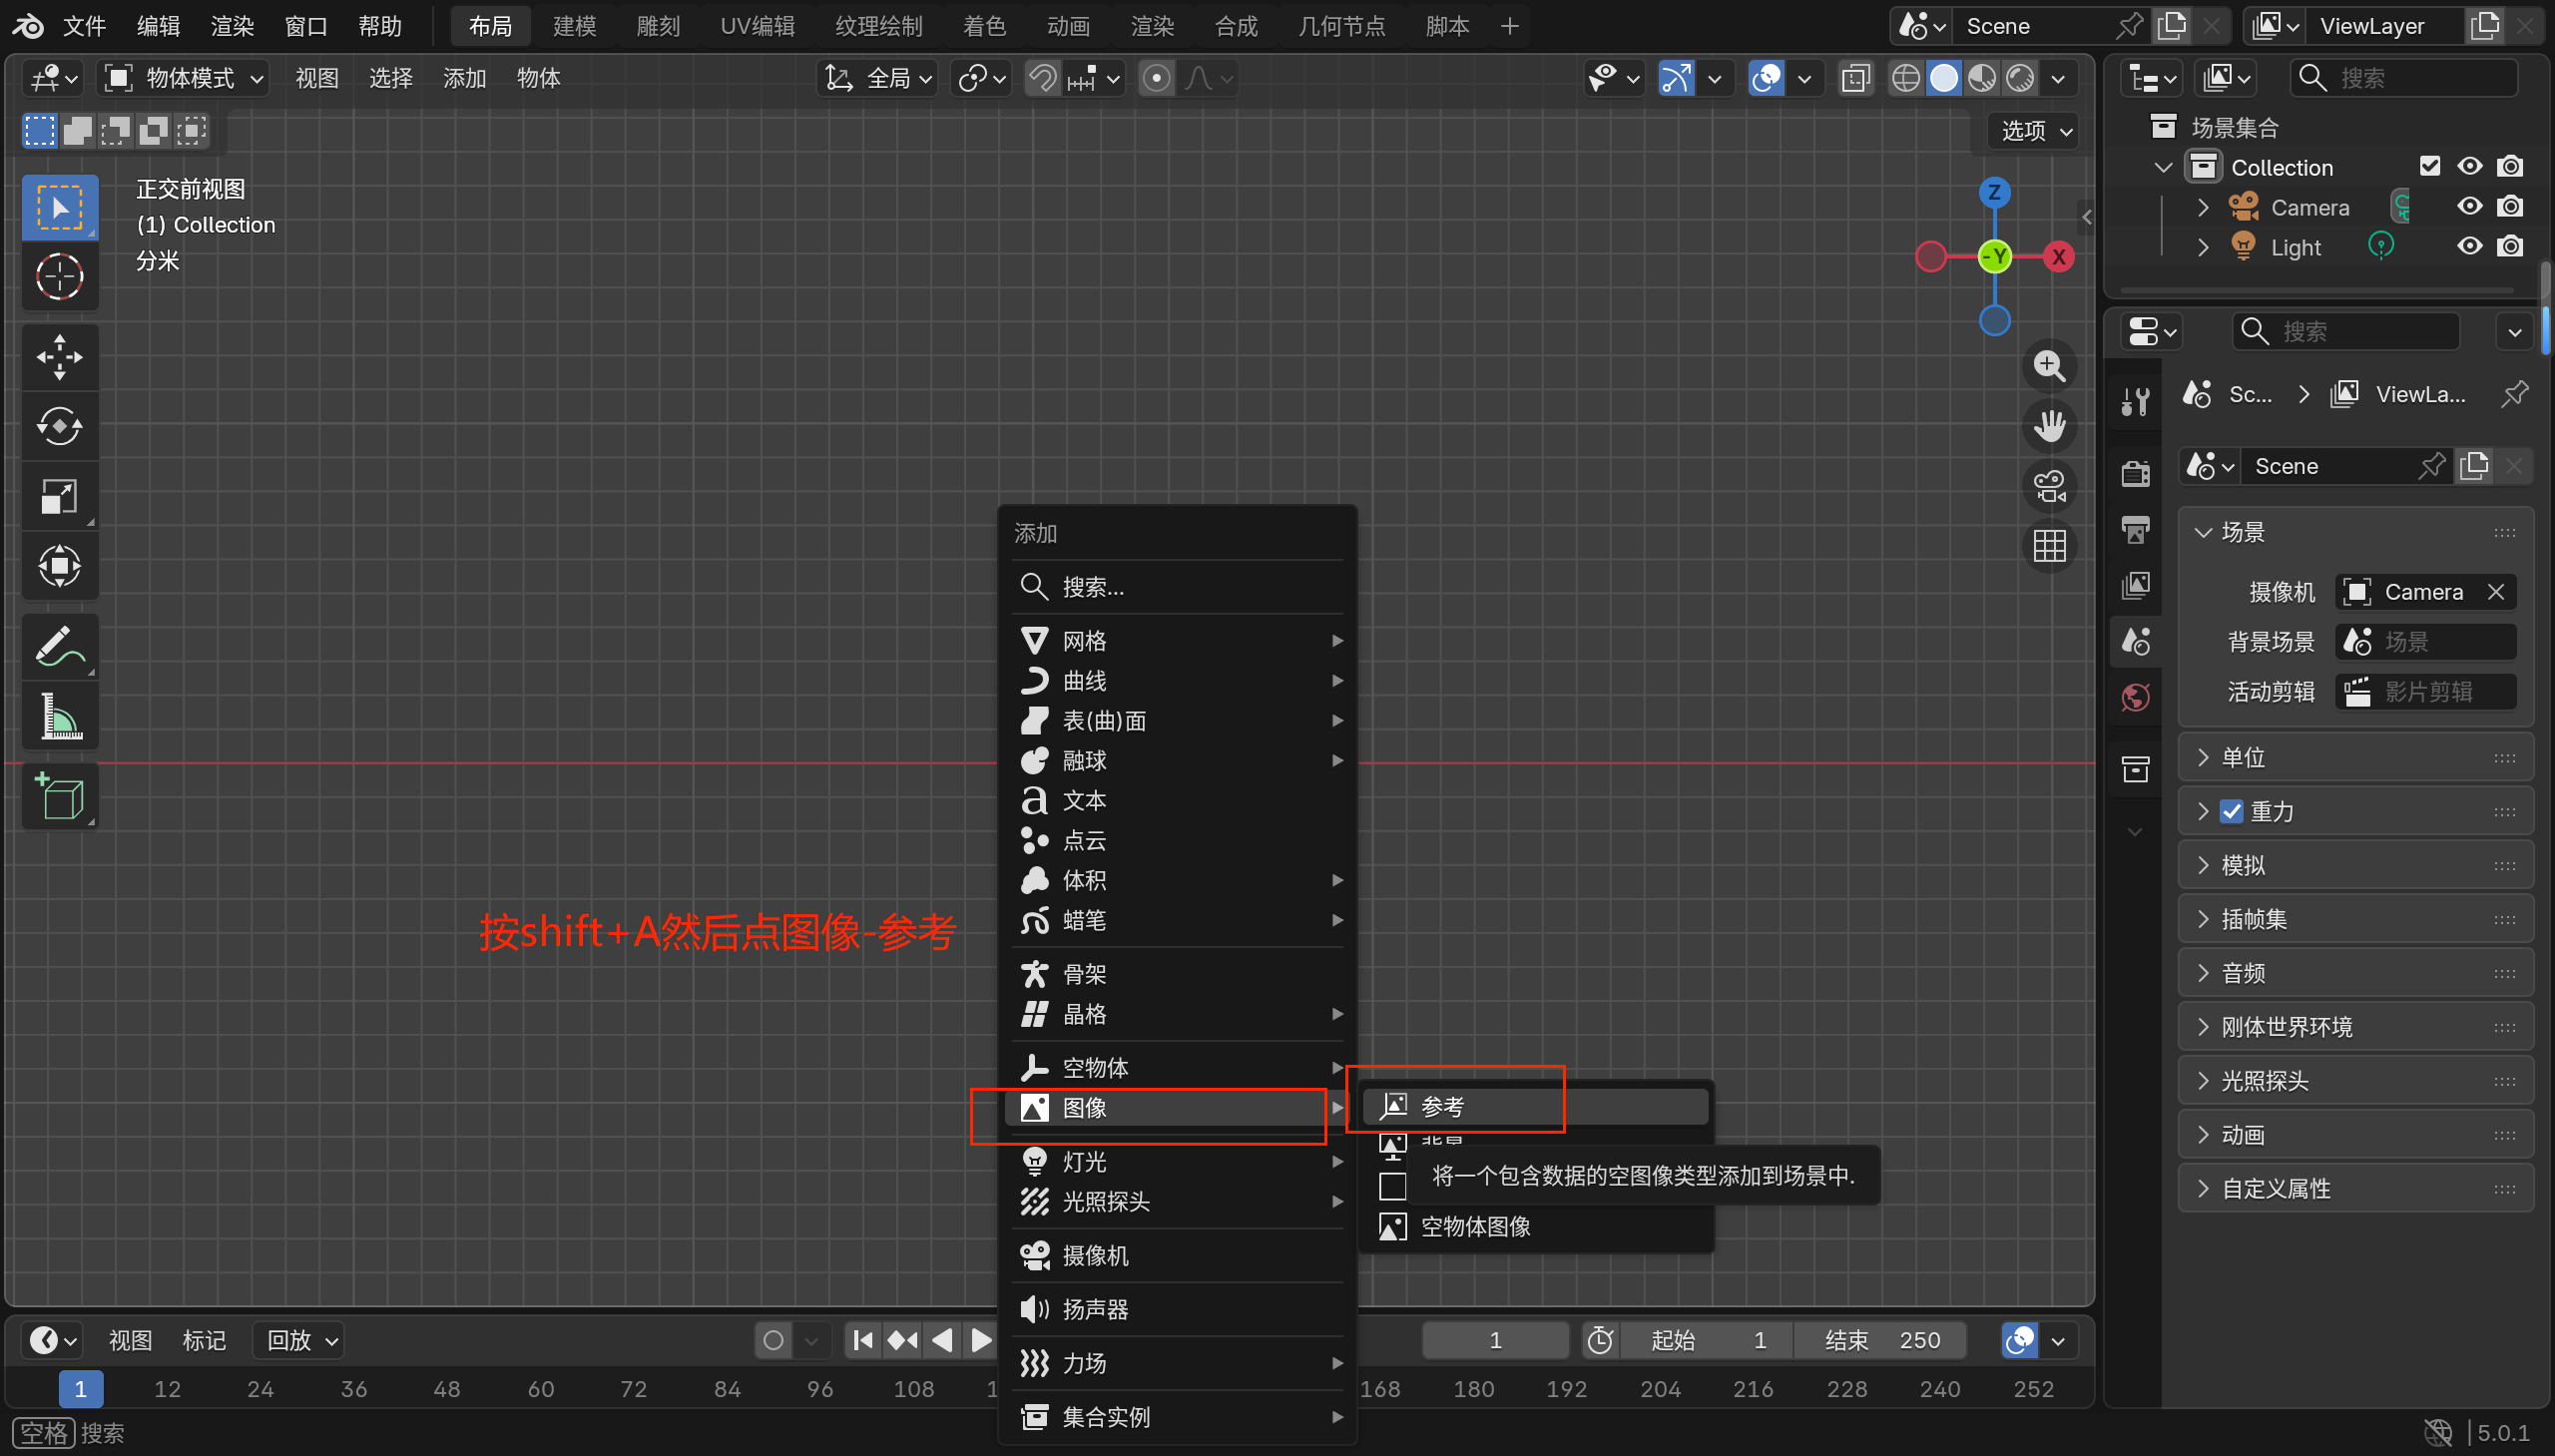Screen dimensions: 2555x1456
Task: Click the End frame (结束) 250 field
Action: 1880,1340
